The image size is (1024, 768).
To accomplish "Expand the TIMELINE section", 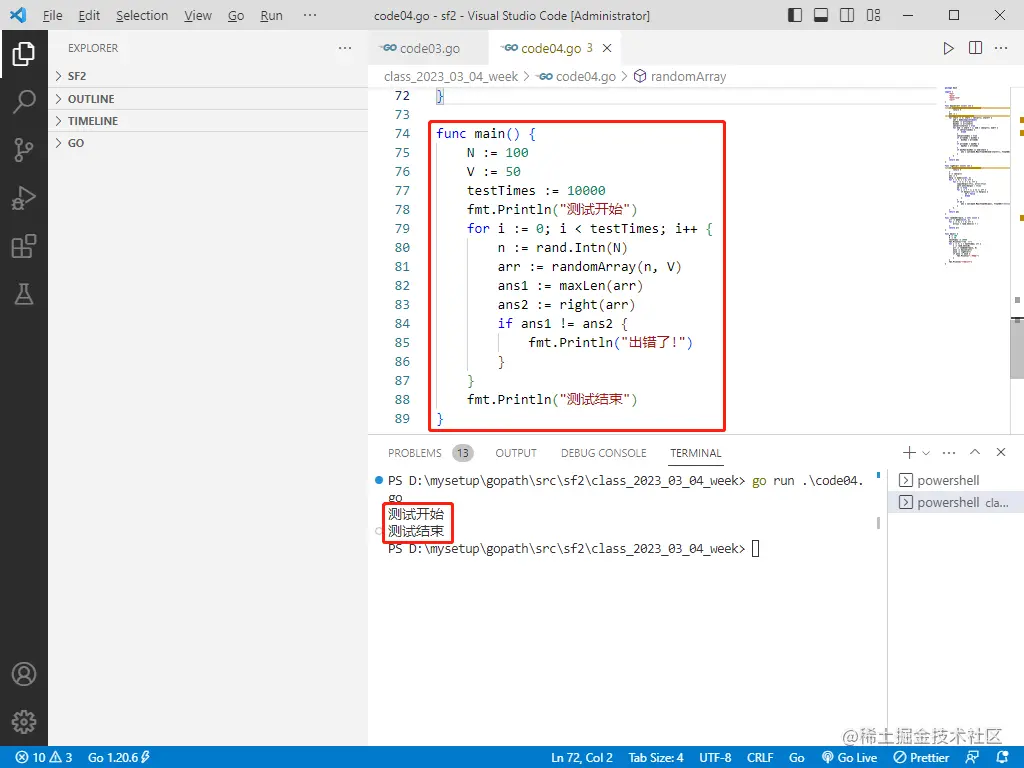I will click(x=208, y=121).
